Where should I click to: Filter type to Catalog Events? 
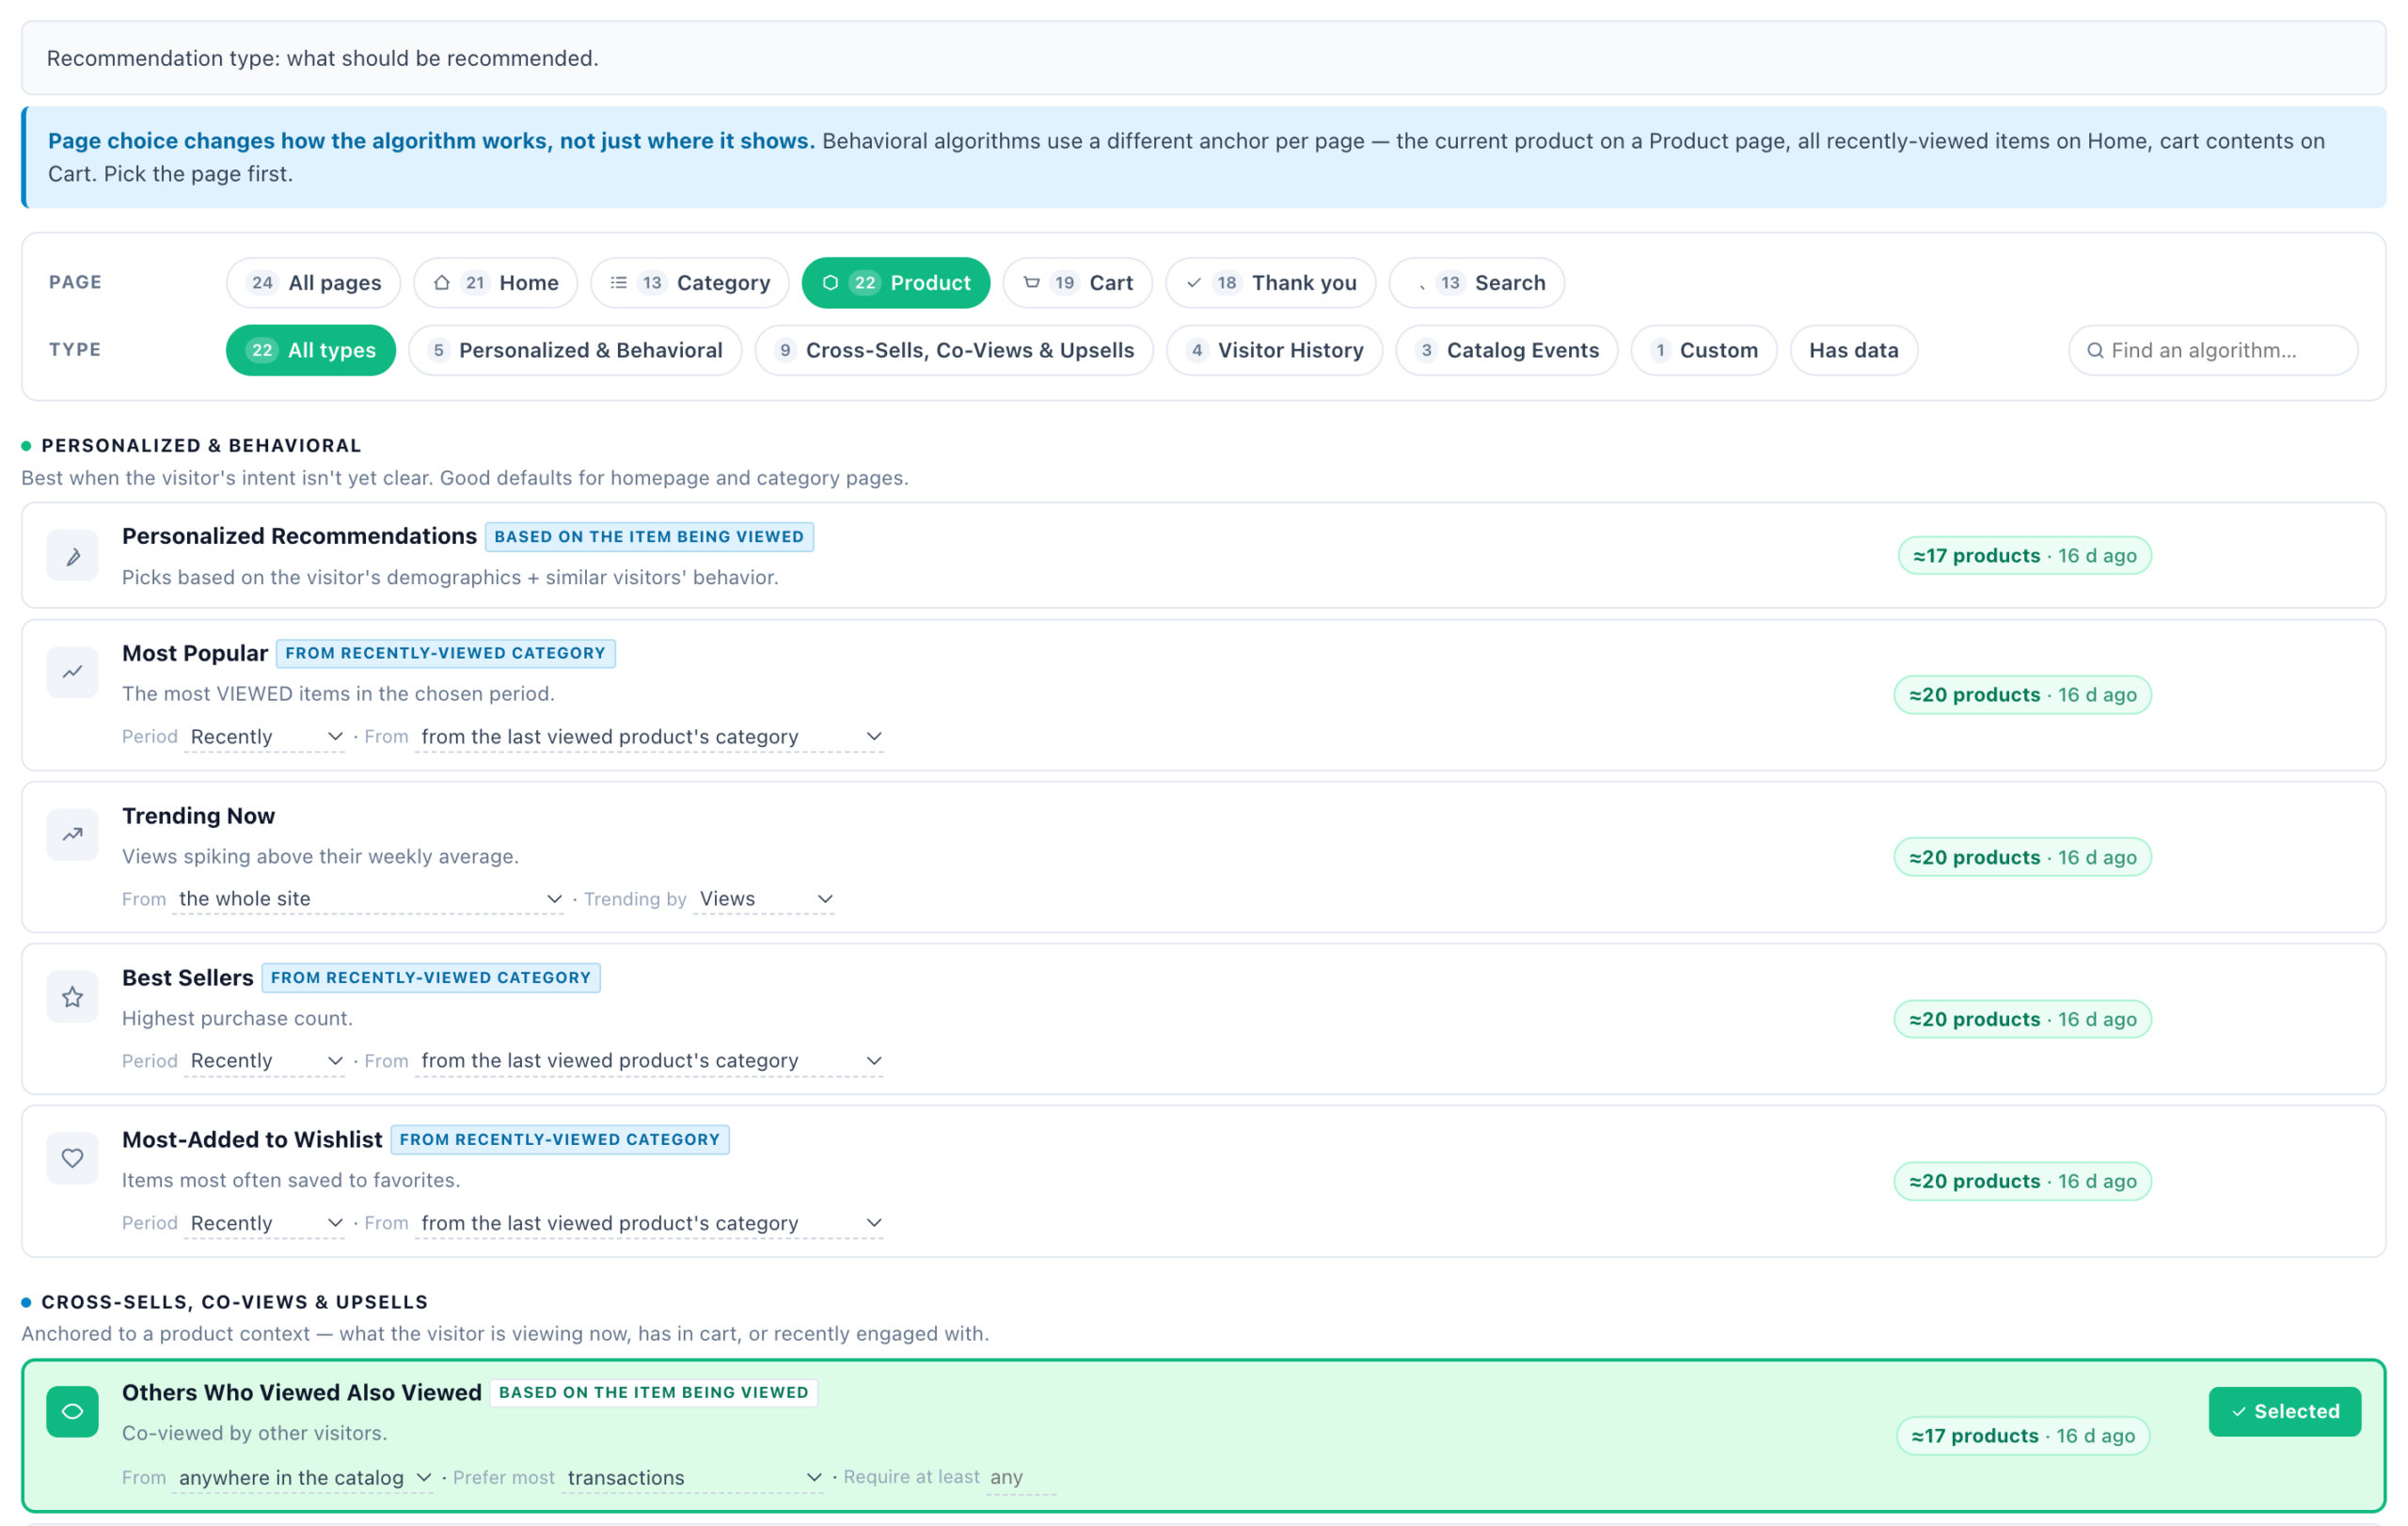1507,350
